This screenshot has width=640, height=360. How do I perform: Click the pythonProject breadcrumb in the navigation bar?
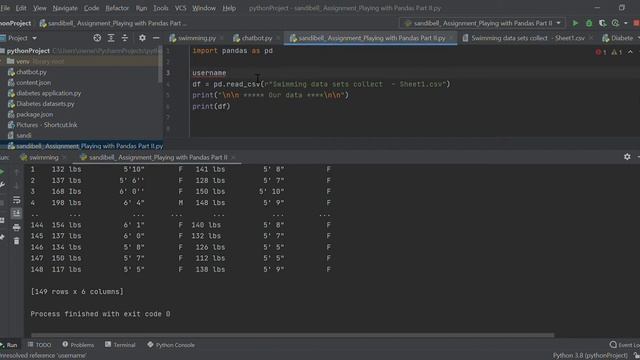pyautogui.click(x=16, y=23)
